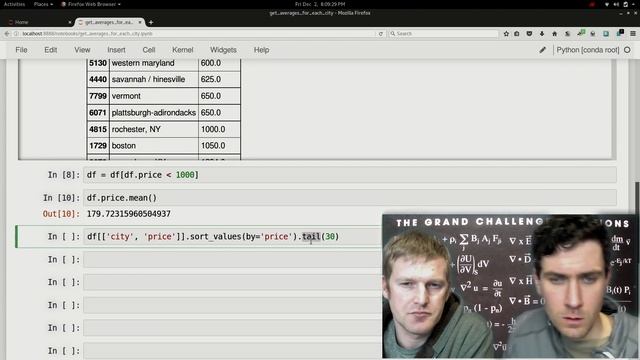Select the first empty code cell below
Image resolution: width=640 pixels, height=360 pixels.
point(233,260)
